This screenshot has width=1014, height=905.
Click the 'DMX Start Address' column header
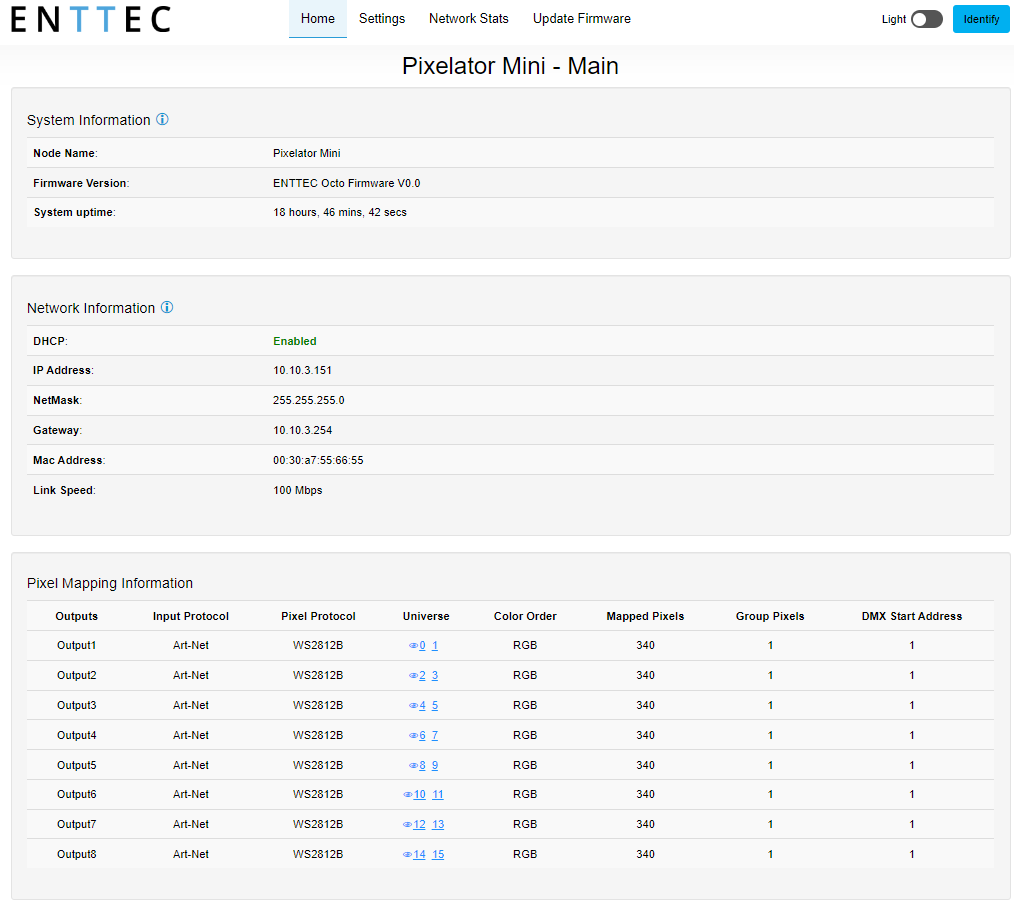tap(912, 616)
